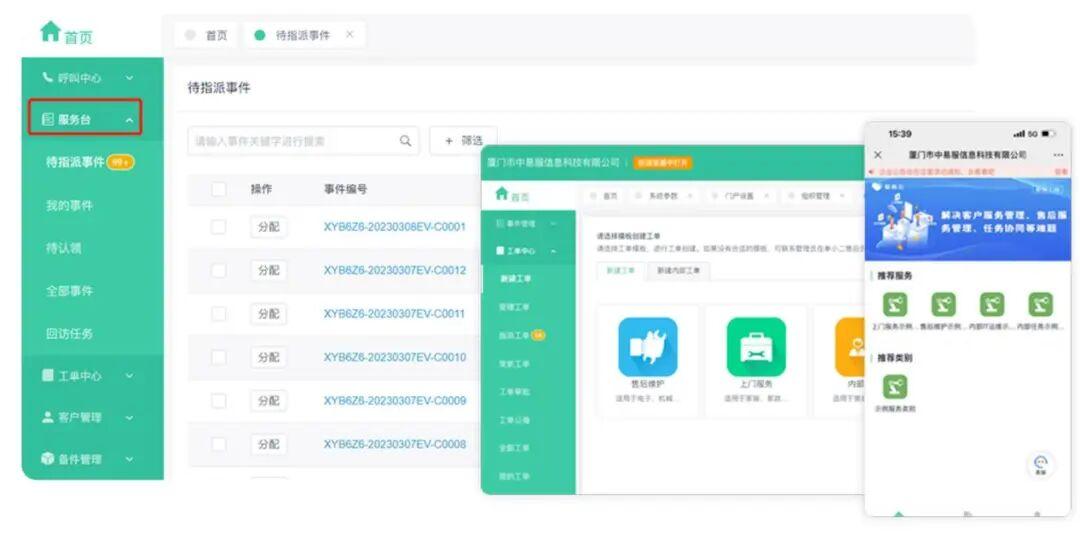Click 分配 button for event C0012

pos(268,270)
